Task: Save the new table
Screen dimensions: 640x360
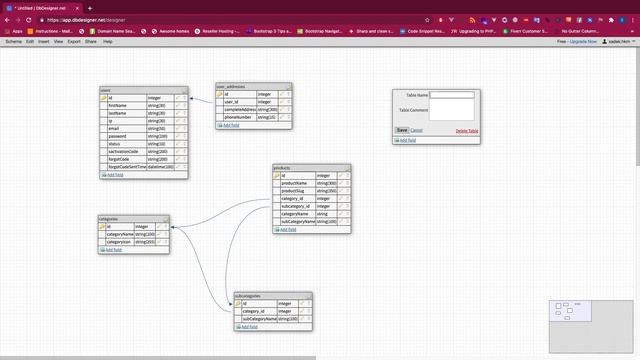Action: (x=402, y=130)
